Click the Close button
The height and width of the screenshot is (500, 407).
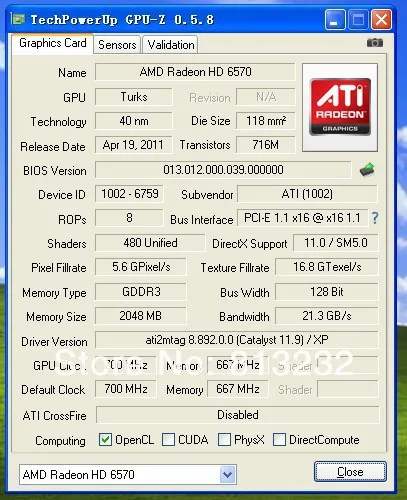[350, 472]
